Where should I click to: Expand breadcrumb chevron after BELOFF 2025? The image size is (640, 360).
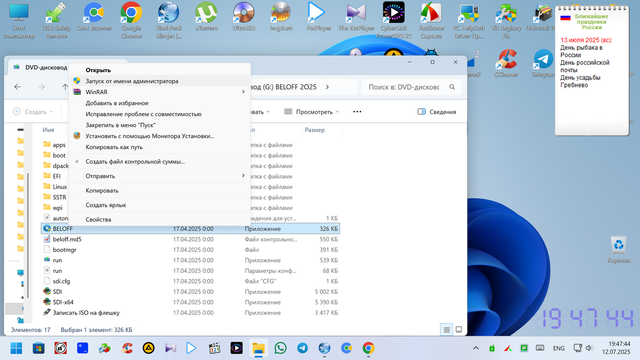click(x=327, y=87)
